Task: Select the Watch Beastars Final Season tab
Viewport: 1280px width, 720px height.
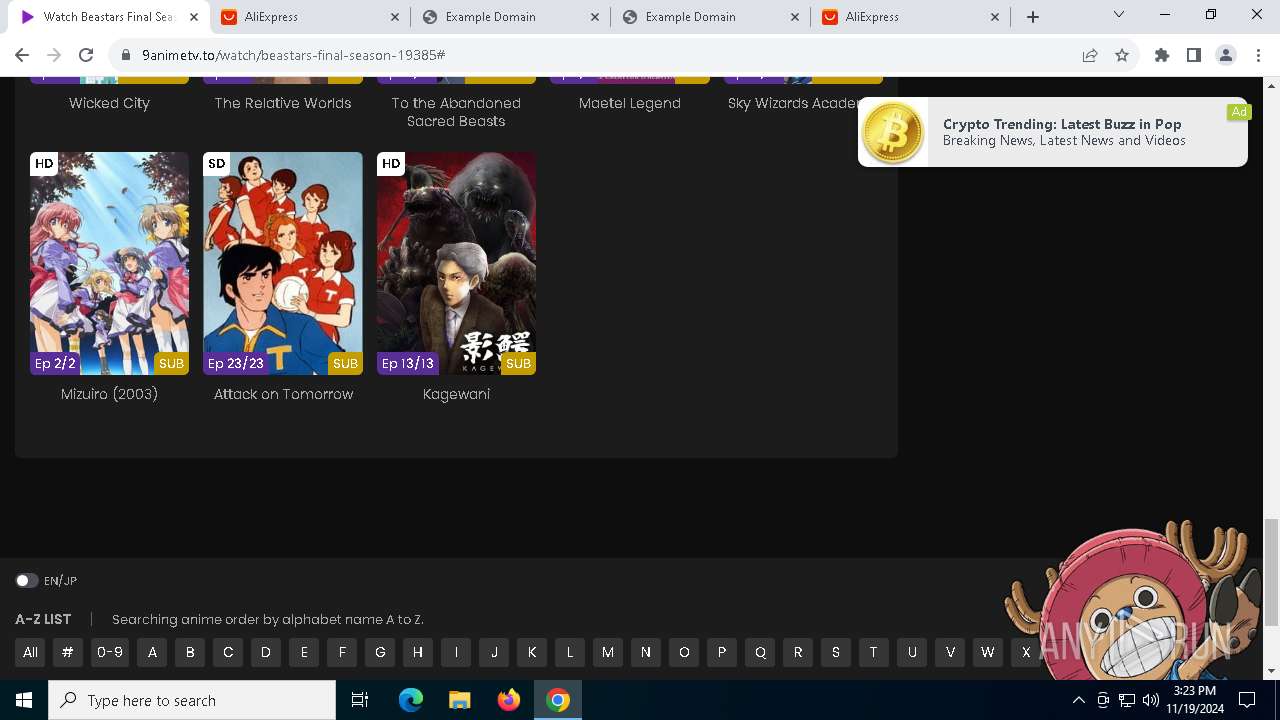Action: [110, 17]
